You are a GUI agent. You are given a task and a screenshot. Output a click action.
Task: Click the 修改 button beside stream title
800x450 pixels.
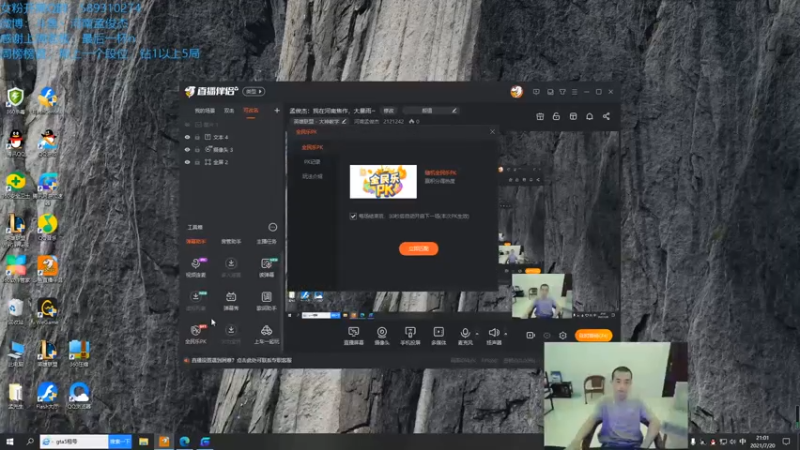[389, 110]
